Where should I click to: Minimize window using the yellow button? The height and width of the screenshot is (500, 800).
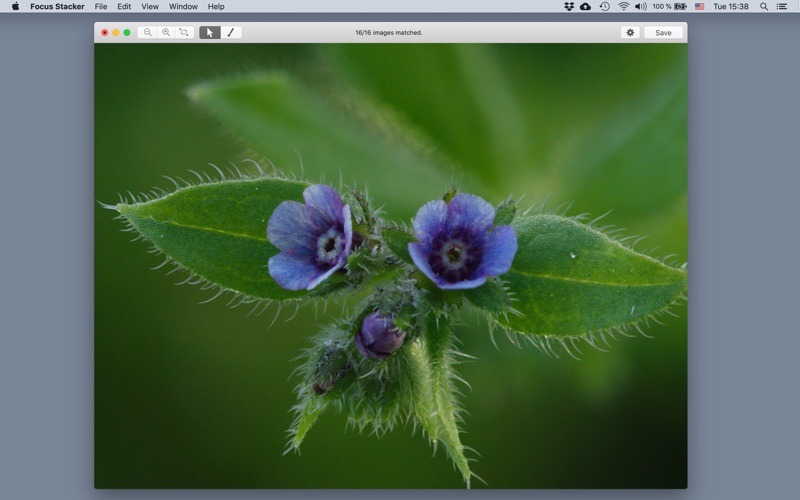(x=116, y=33)
